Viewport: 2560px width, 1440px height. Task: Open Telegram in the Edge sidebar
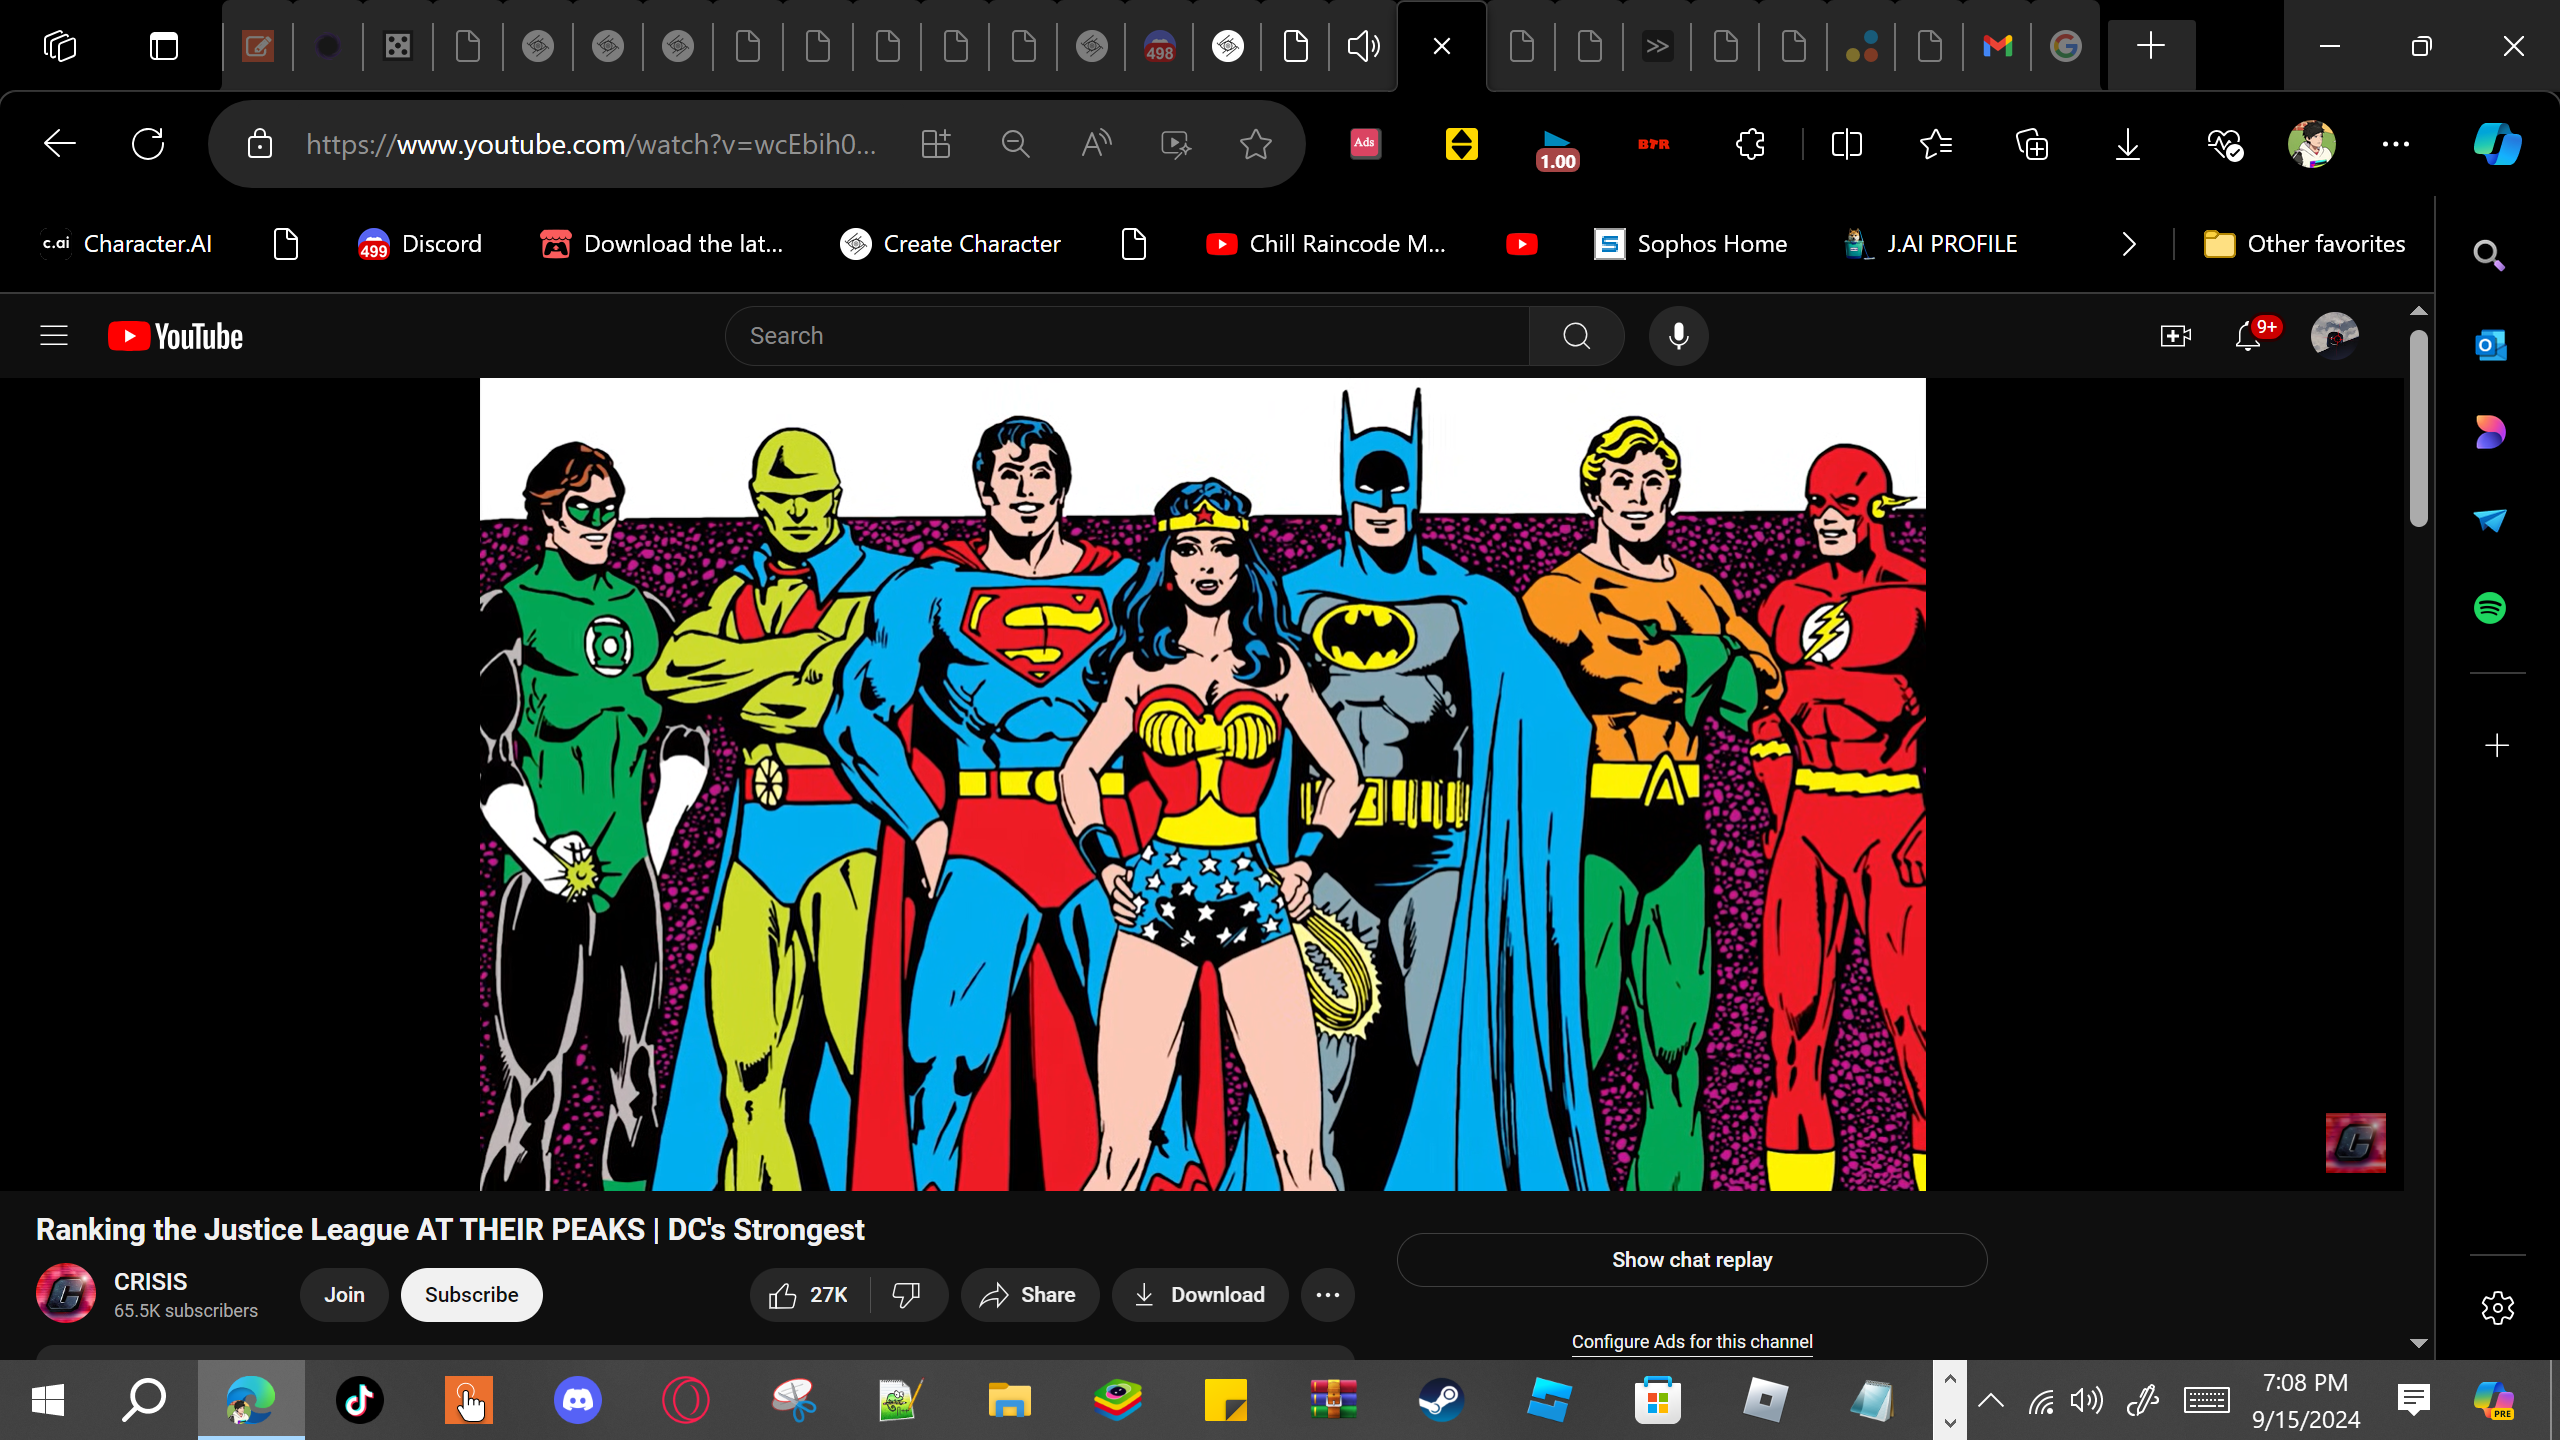click(x=2489, y=520)
